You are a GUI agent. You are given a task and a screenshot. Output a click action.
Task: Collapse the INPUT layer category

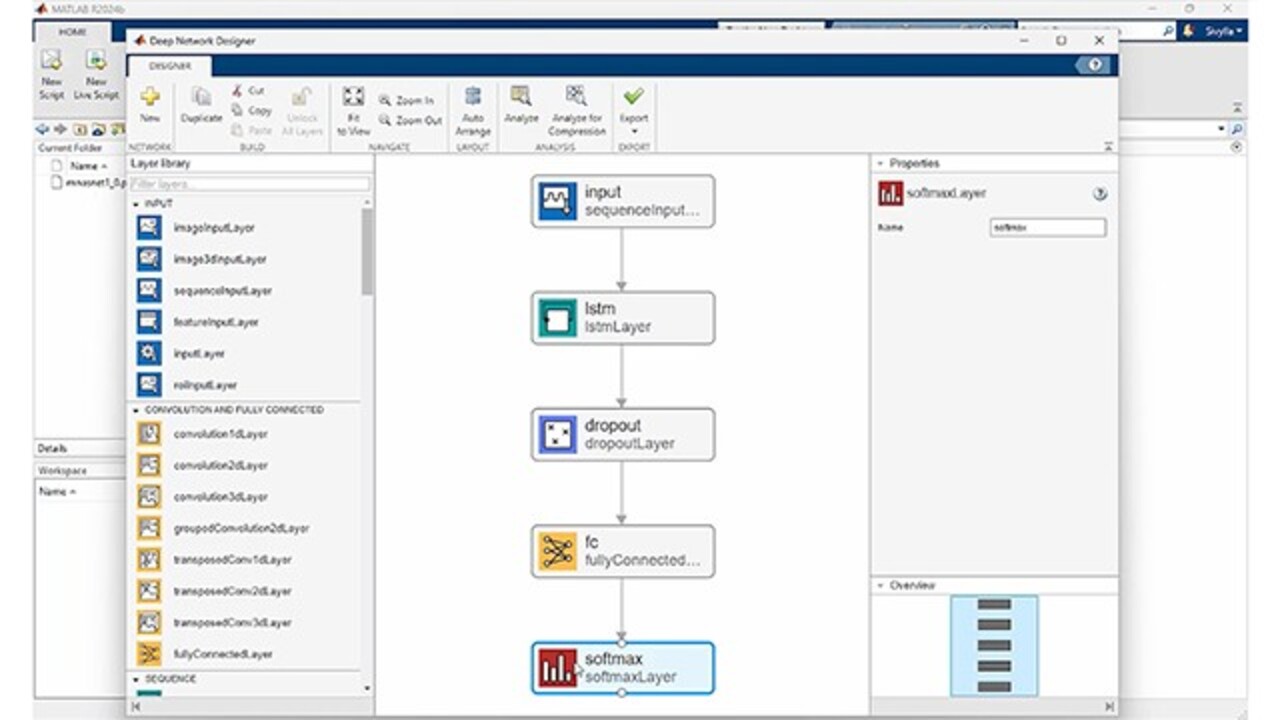pyautogui.click(x=136, y=204)
